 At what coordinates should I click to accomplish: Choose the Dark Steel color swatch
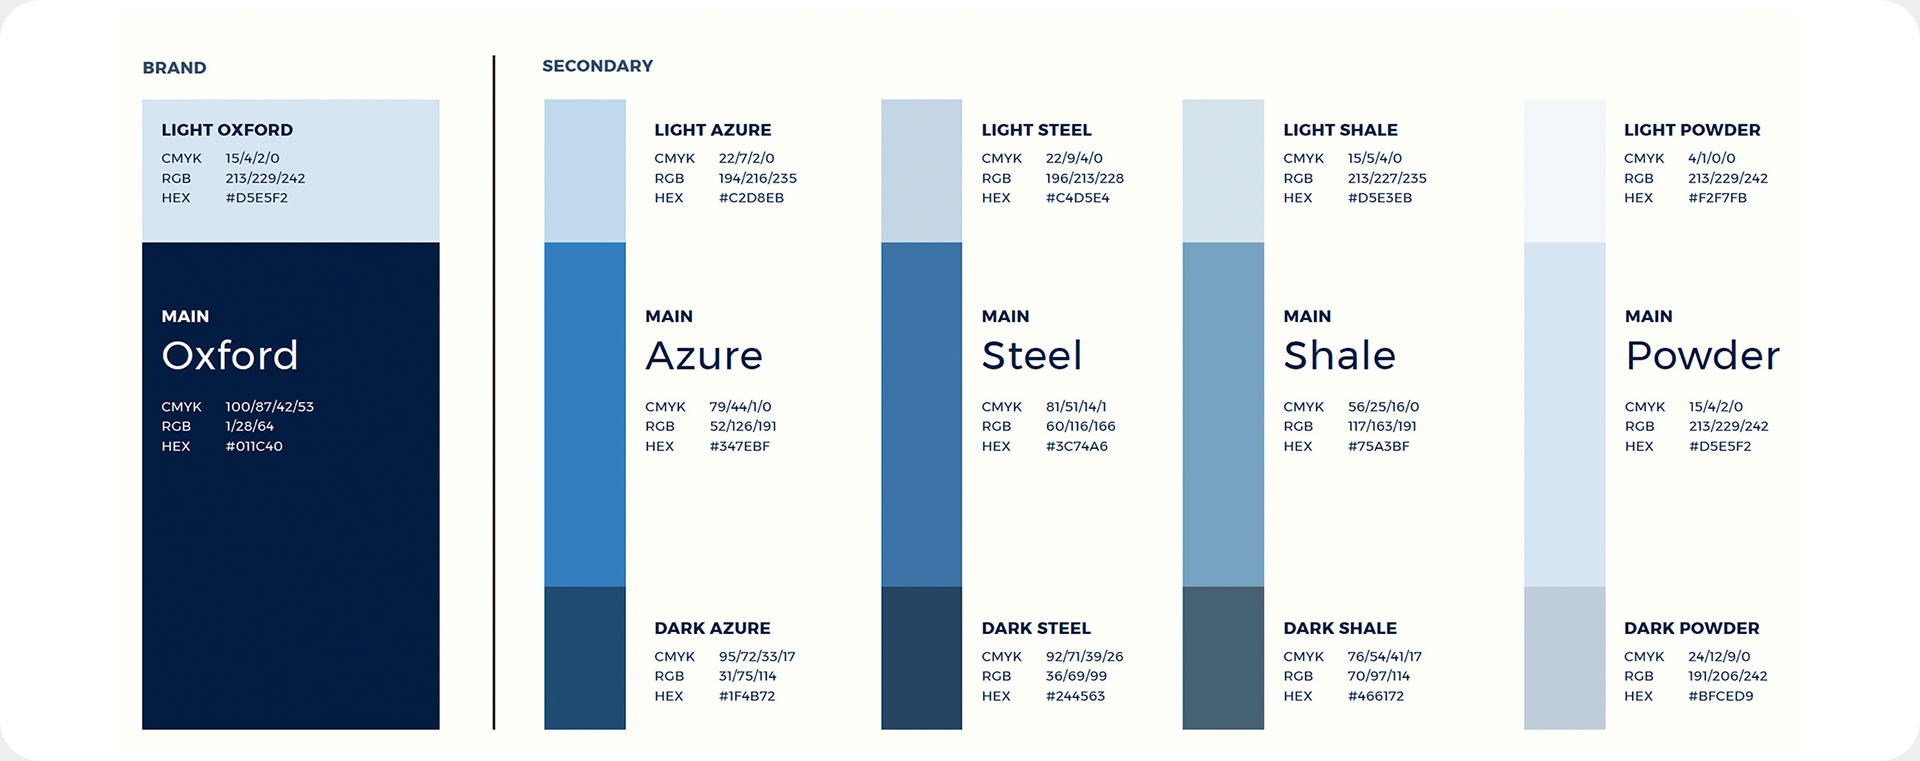pos(921,658)
